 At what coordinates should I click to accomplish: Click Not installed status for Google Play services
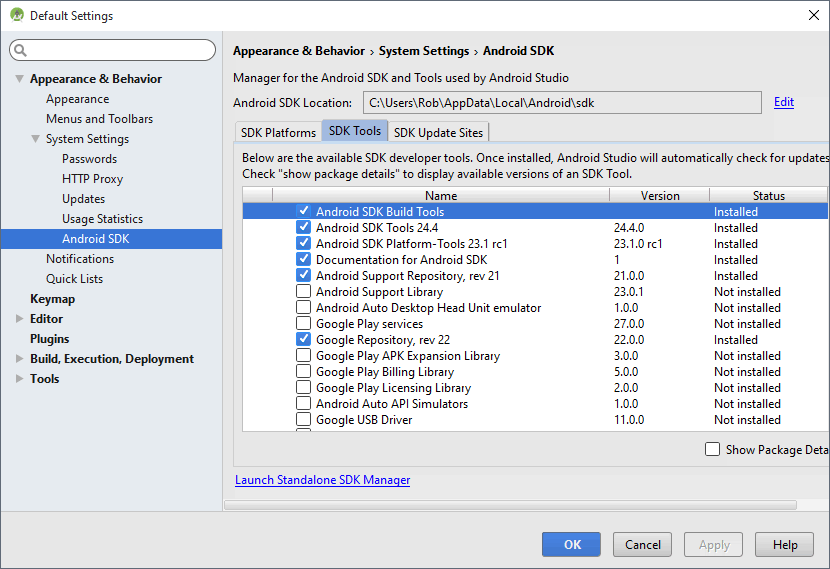pos(747,323)
